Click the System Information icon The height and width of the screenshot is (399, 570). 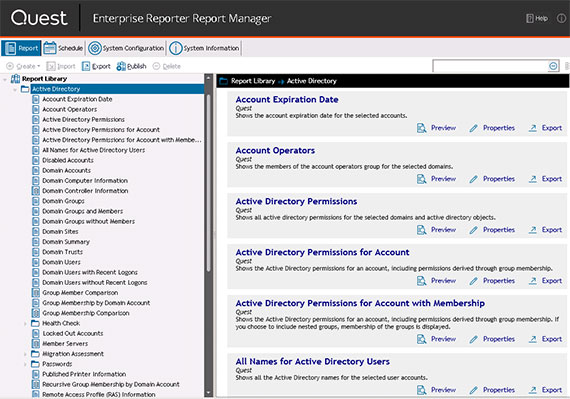point(176,48)
